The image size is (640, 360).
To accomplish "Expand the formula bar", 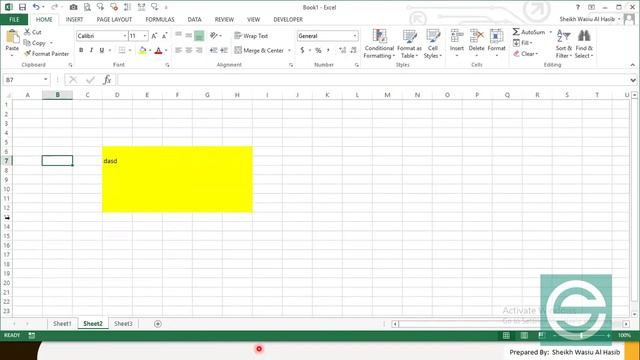I will point(633,80).
